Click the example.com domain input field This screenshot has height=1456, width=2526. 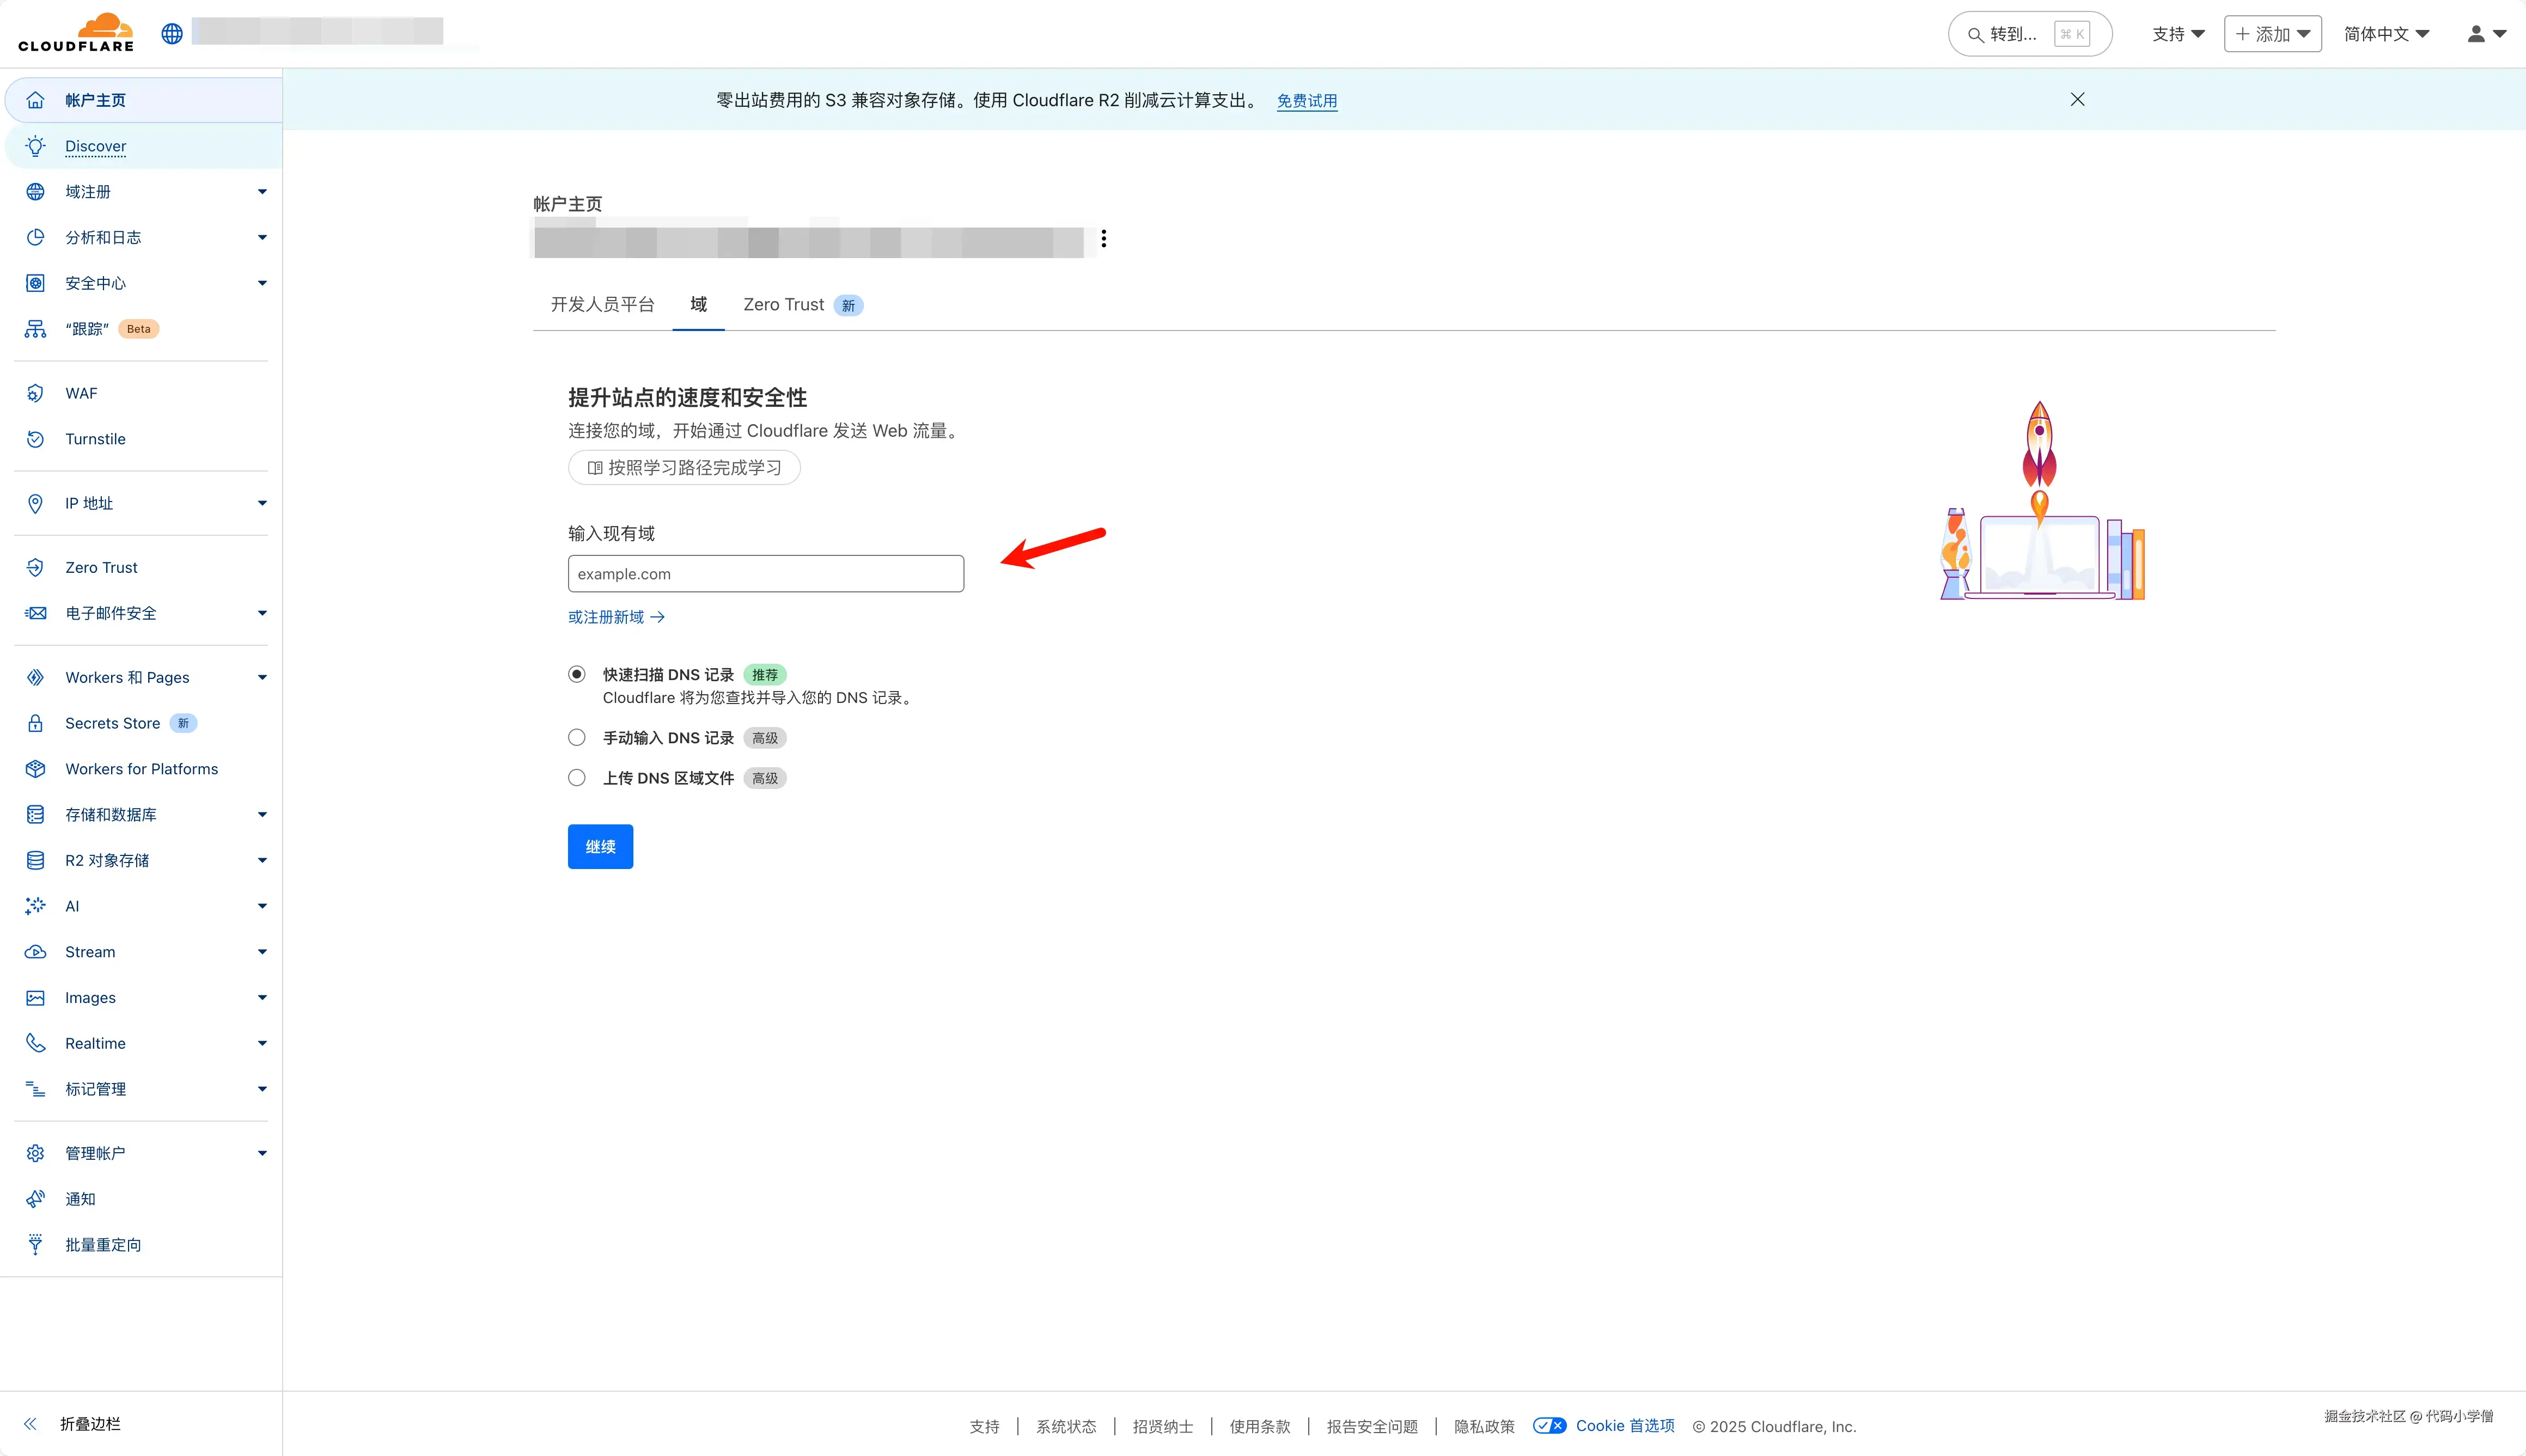pos(766,574)
